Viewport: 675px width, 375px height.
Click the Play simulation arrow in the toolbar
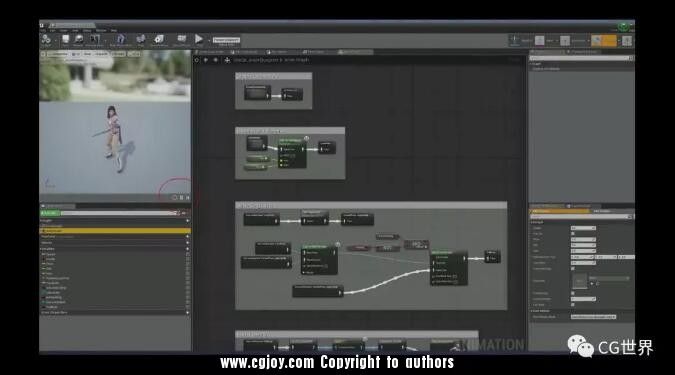click(x=198, y=39)
